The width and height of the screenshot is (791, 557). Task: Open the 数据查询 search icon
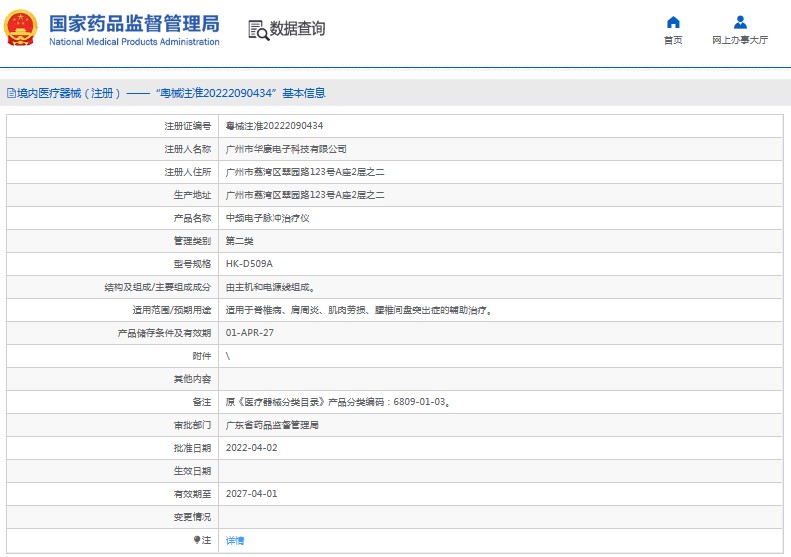coord(258,30)
